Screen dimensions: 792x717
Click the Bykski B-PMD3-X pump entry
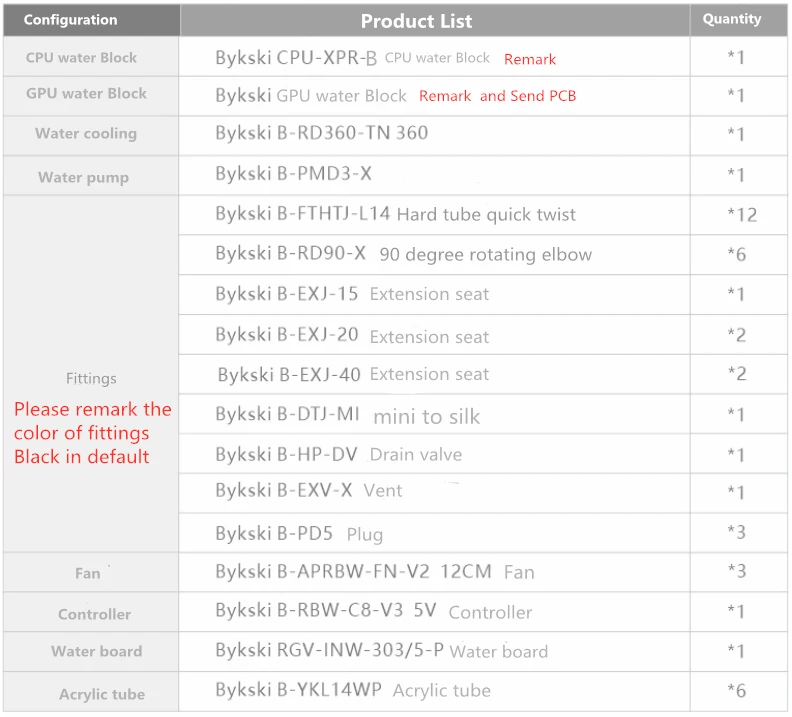pyautogui.click(x=293, y=174)
